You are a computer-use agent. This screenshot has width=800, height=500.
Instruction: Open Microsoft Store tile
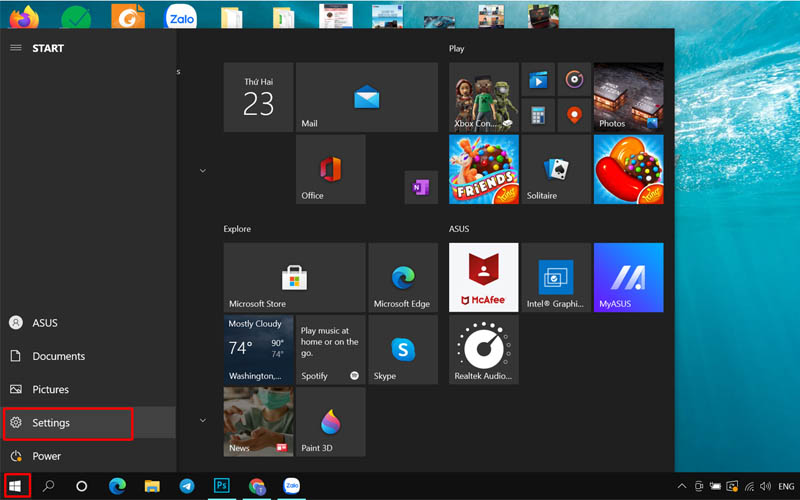tap(293, 278)
